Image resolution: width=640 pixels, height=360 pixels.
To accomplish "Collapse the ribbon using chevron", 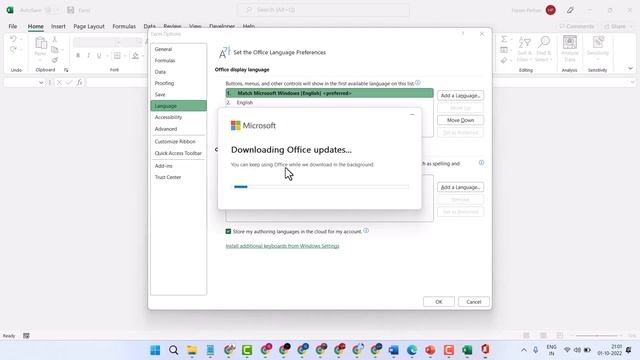I will point(631,69).
